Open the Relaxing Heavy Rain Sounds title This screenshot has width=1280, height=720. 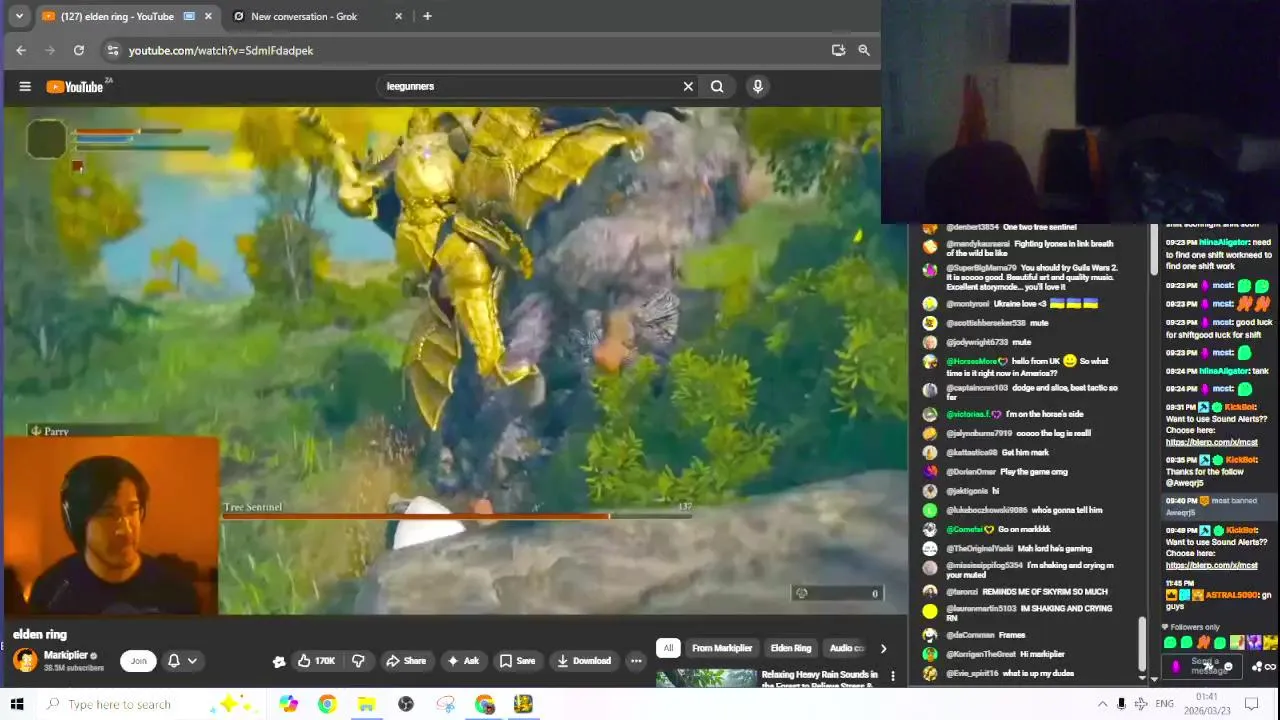[x=820, y=680]
